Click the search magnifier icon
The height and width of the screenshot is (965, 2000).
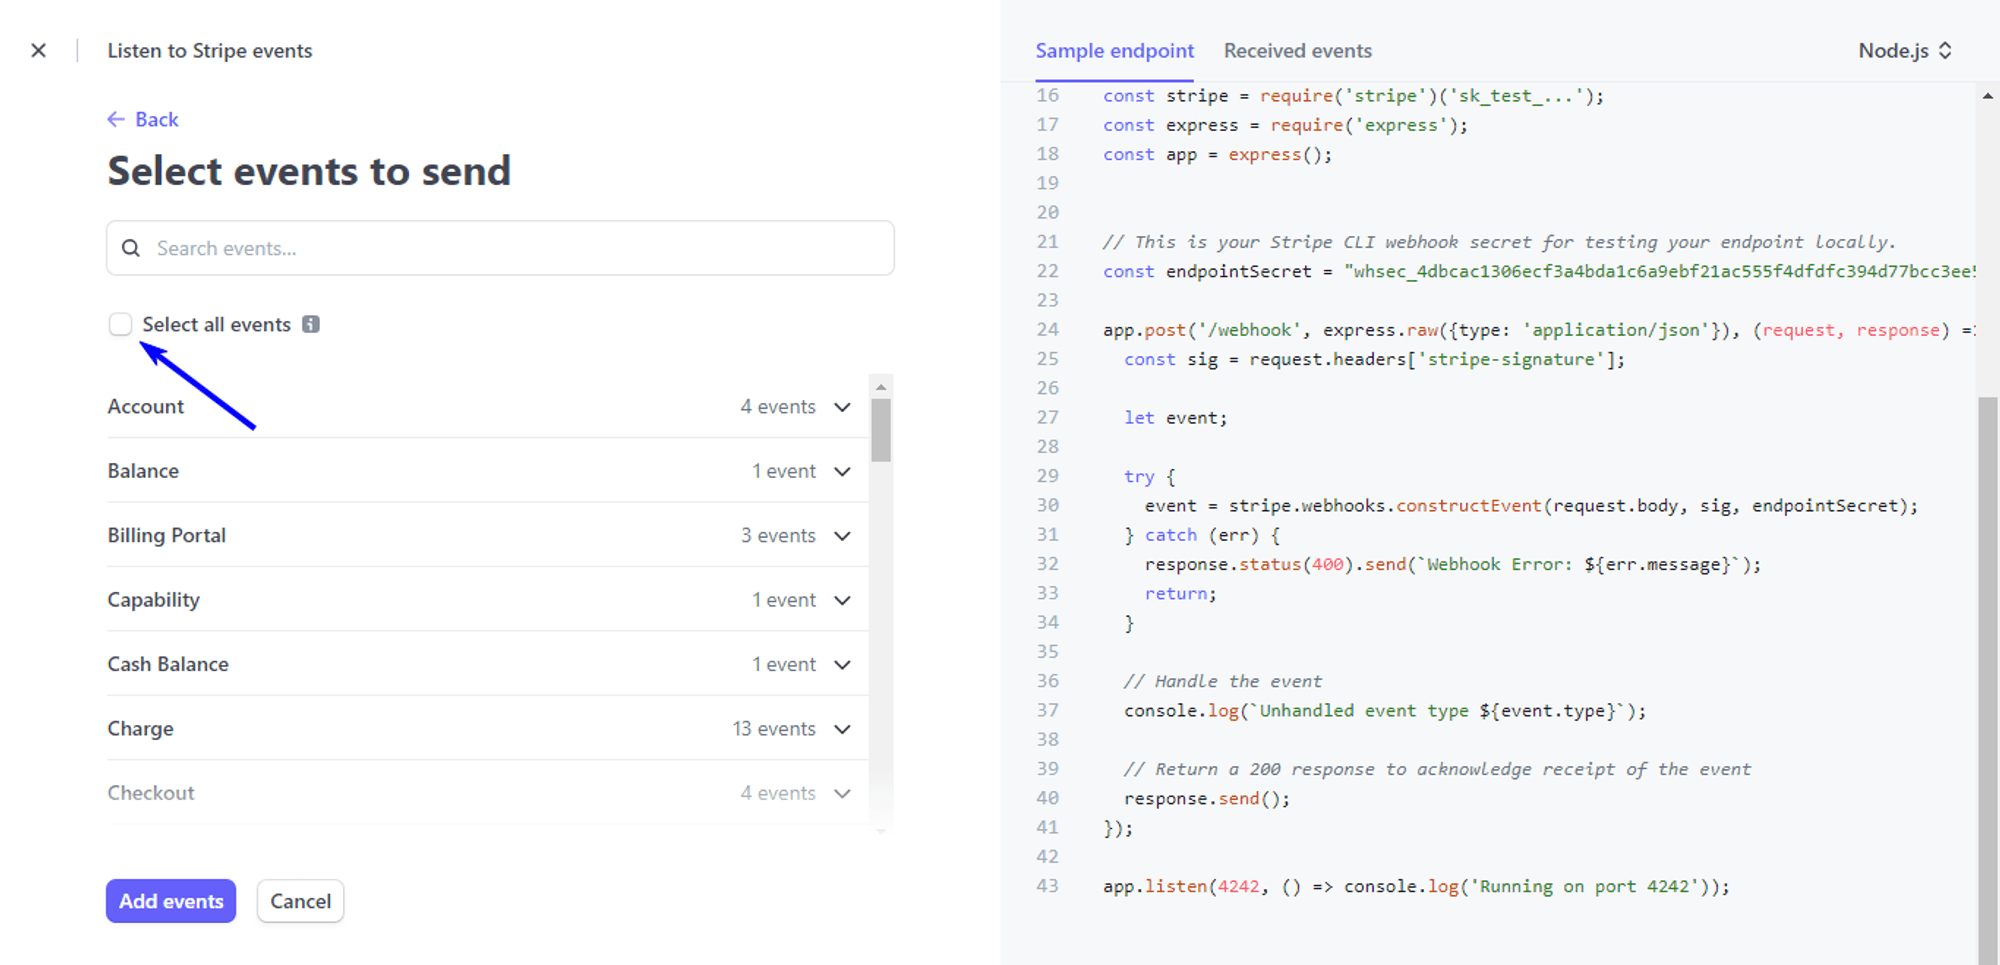pyautogui.click(x=131, y=249)
